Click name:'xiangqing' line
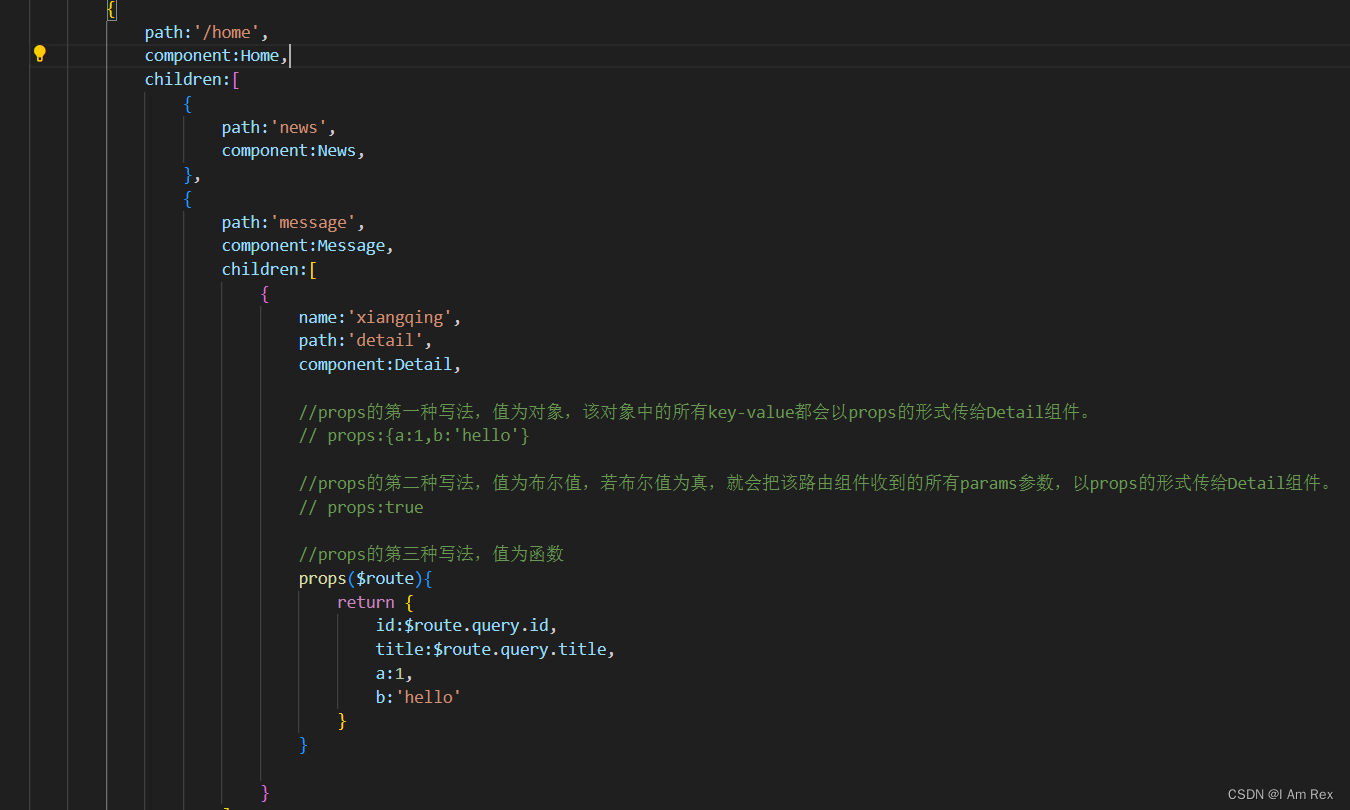The height and width of the screenshot is (810, 1350). point(380,317)
